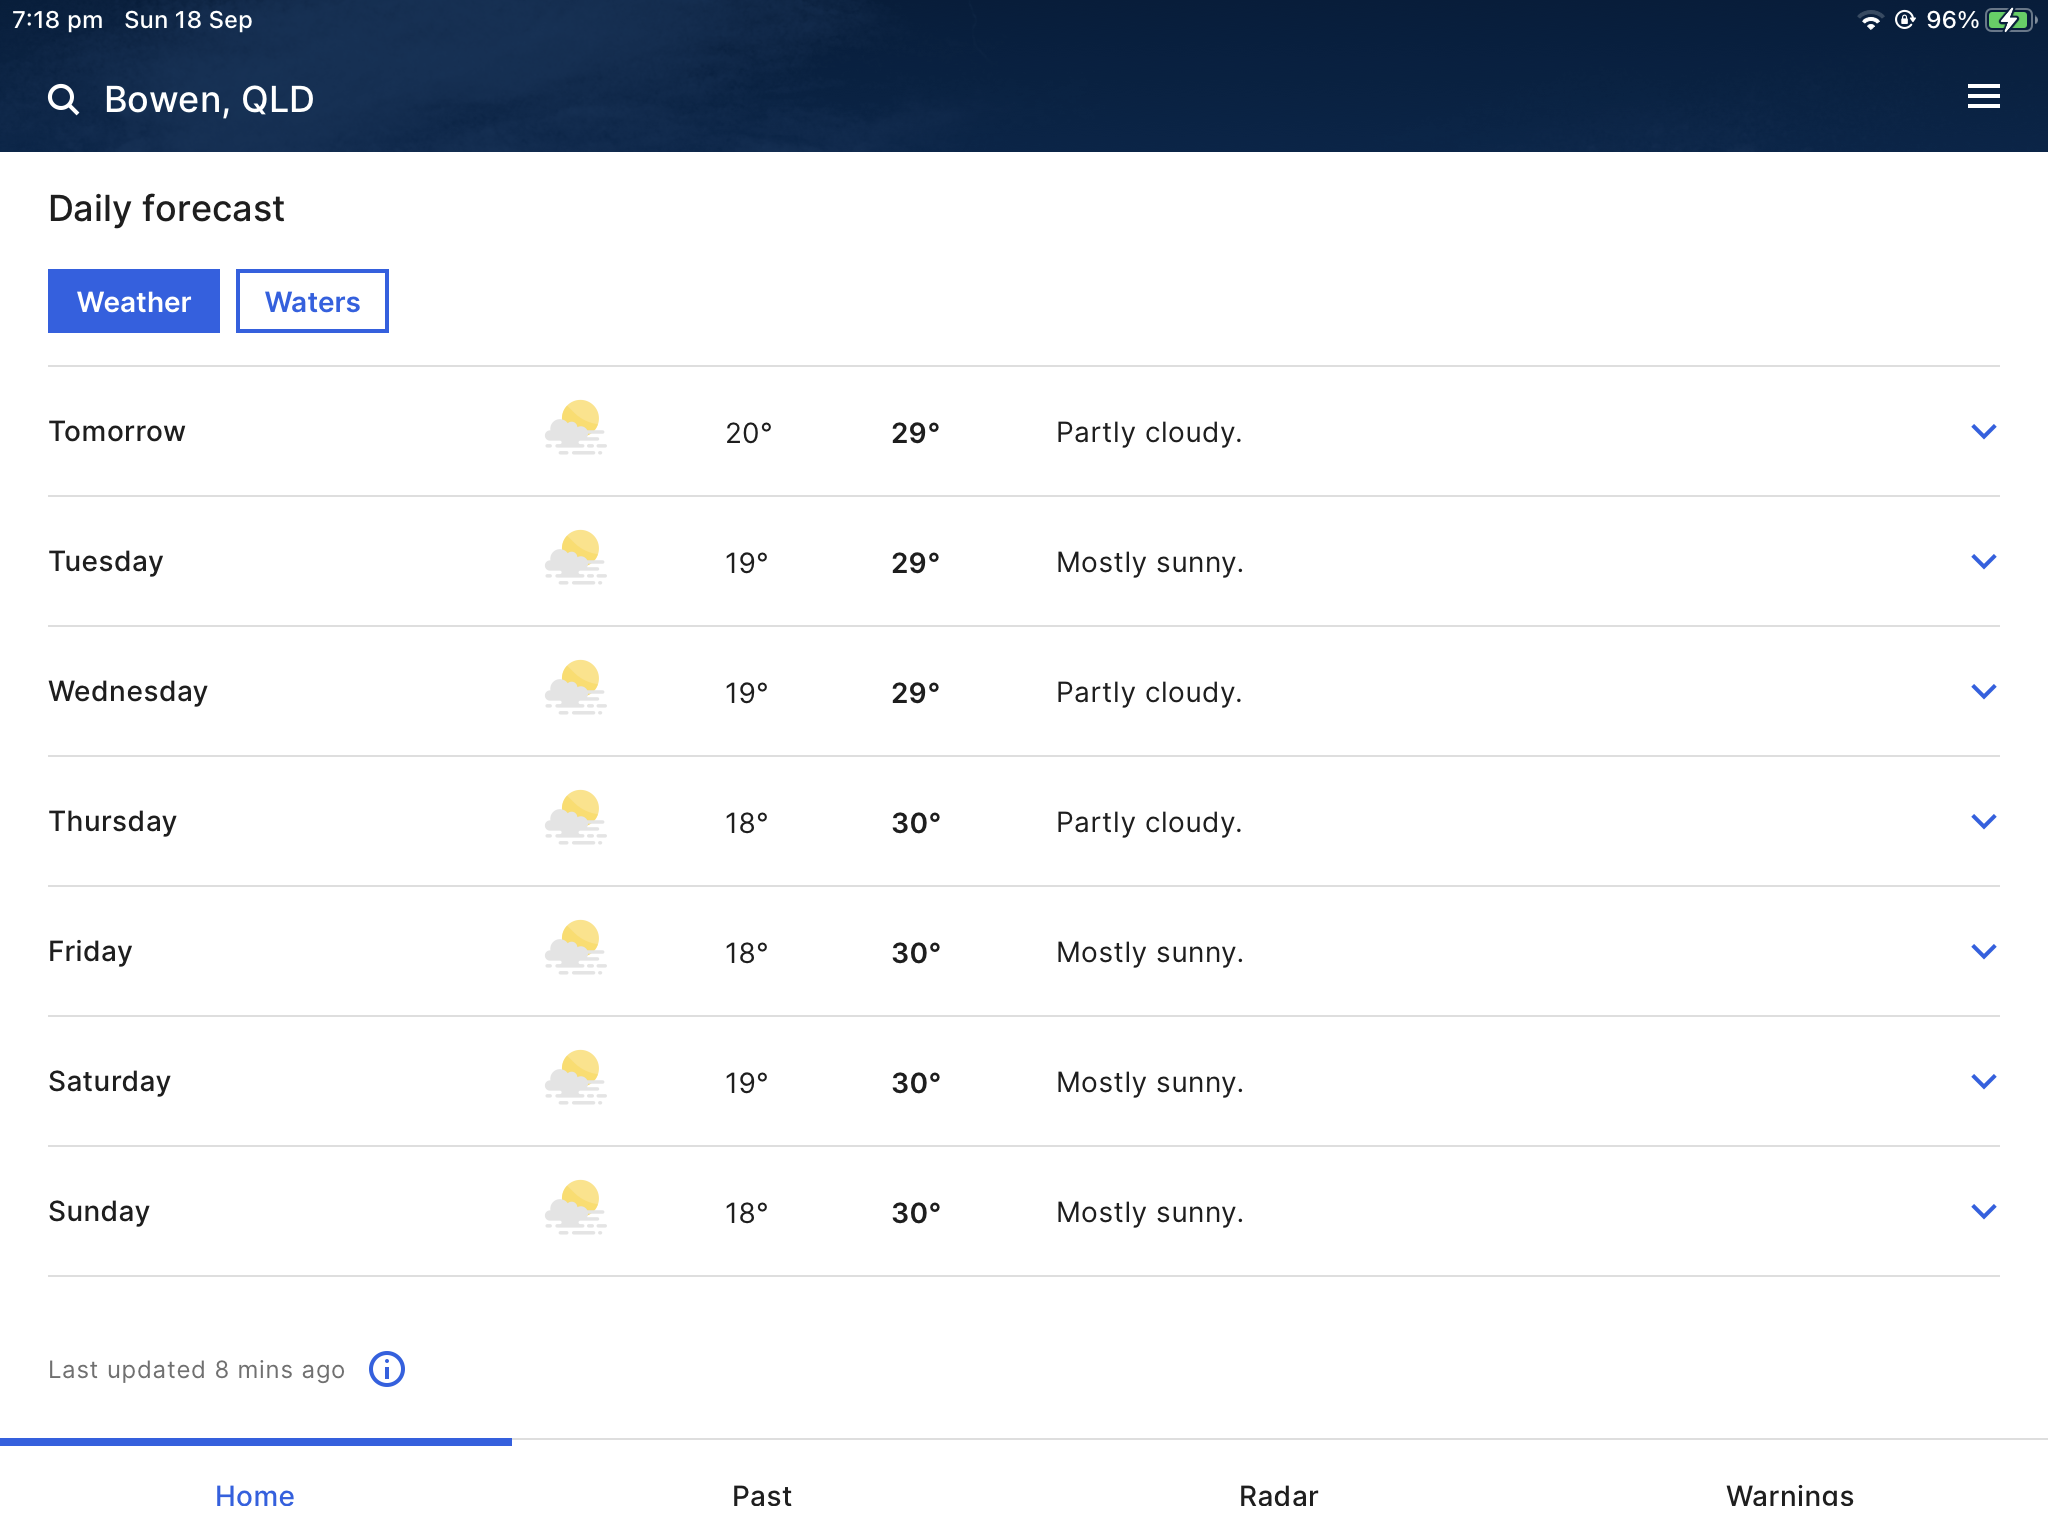Tap the Home tab
This screenshot has width=2048, height=1536.
pyautogui.click(x=255, y=1495)
